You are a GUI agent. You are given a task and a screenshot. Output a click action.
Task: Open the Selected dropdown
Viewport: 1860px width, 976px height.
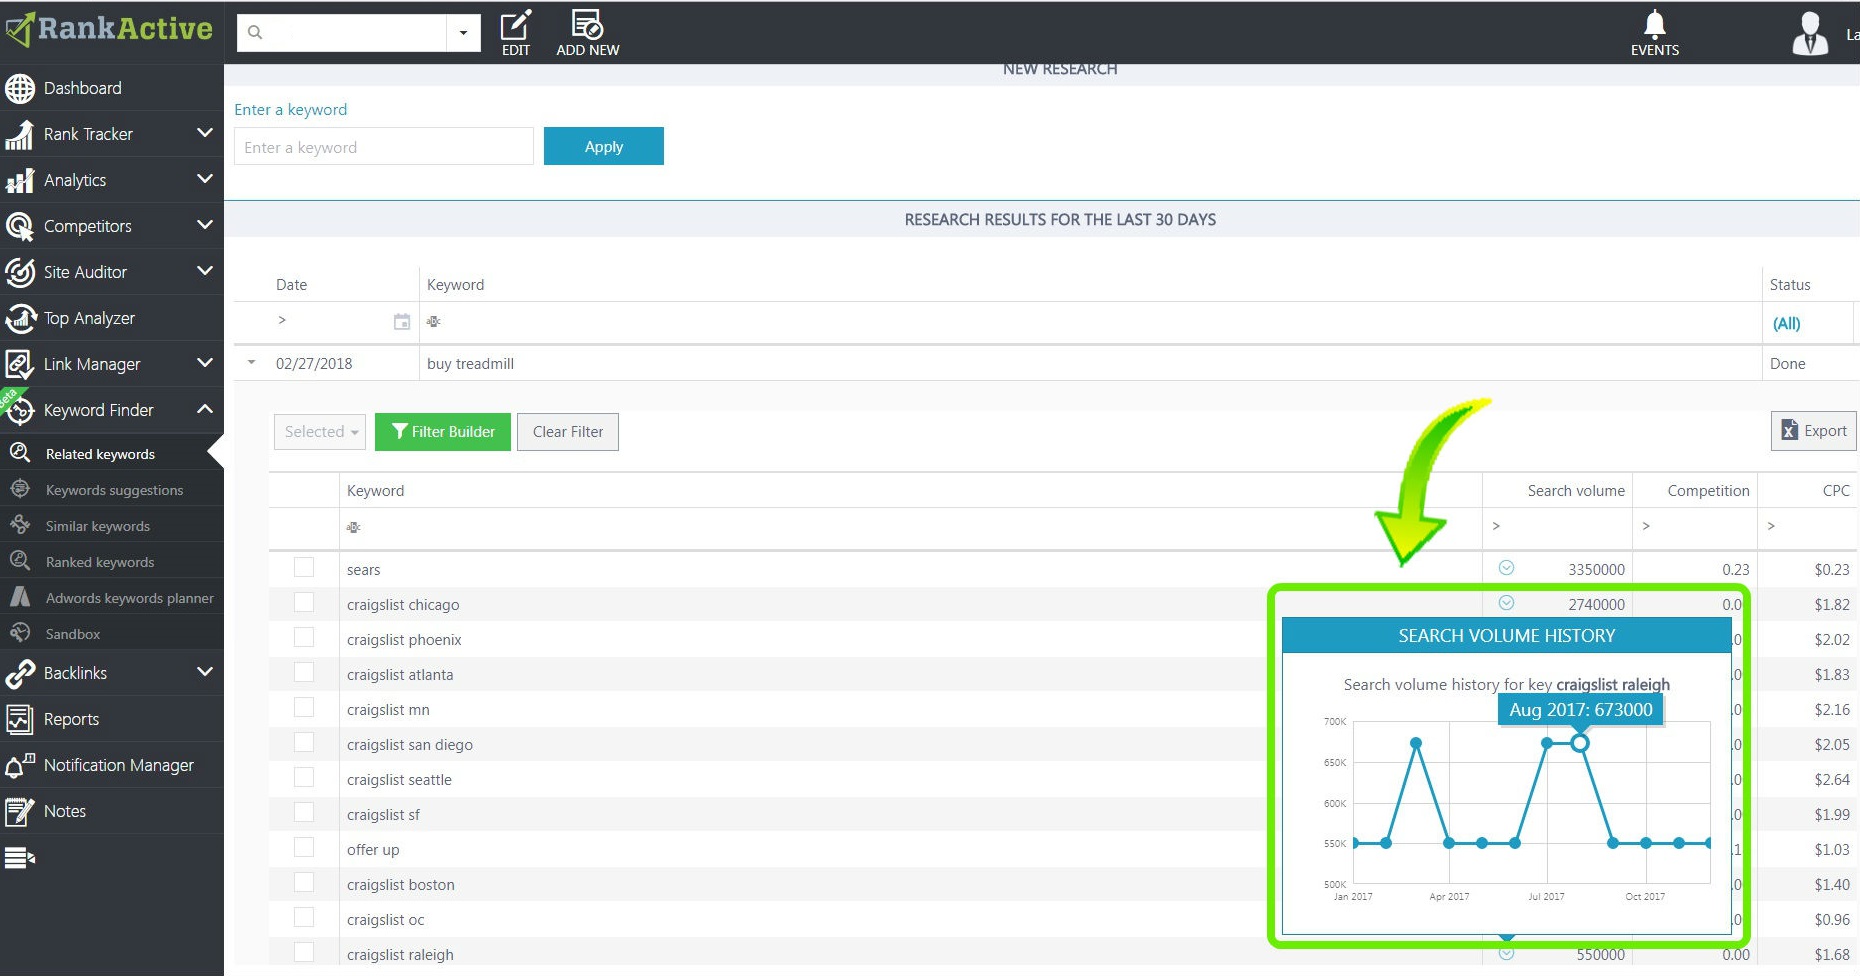pyautogui.click(x=320, y=432)
